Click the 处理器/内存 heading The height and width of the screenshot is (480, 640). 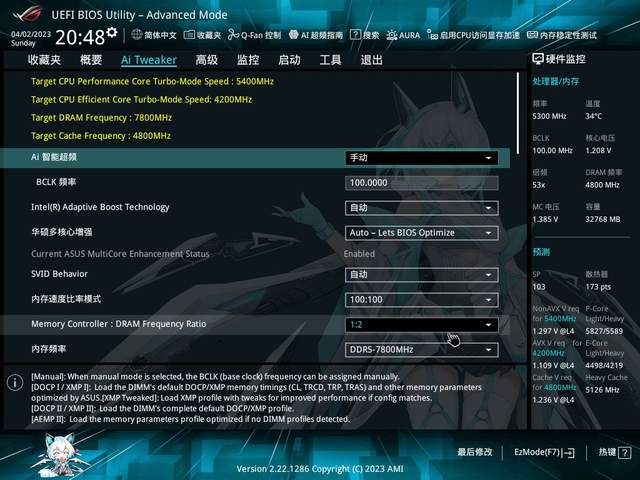pyautogui.click(x=556, y=82)
